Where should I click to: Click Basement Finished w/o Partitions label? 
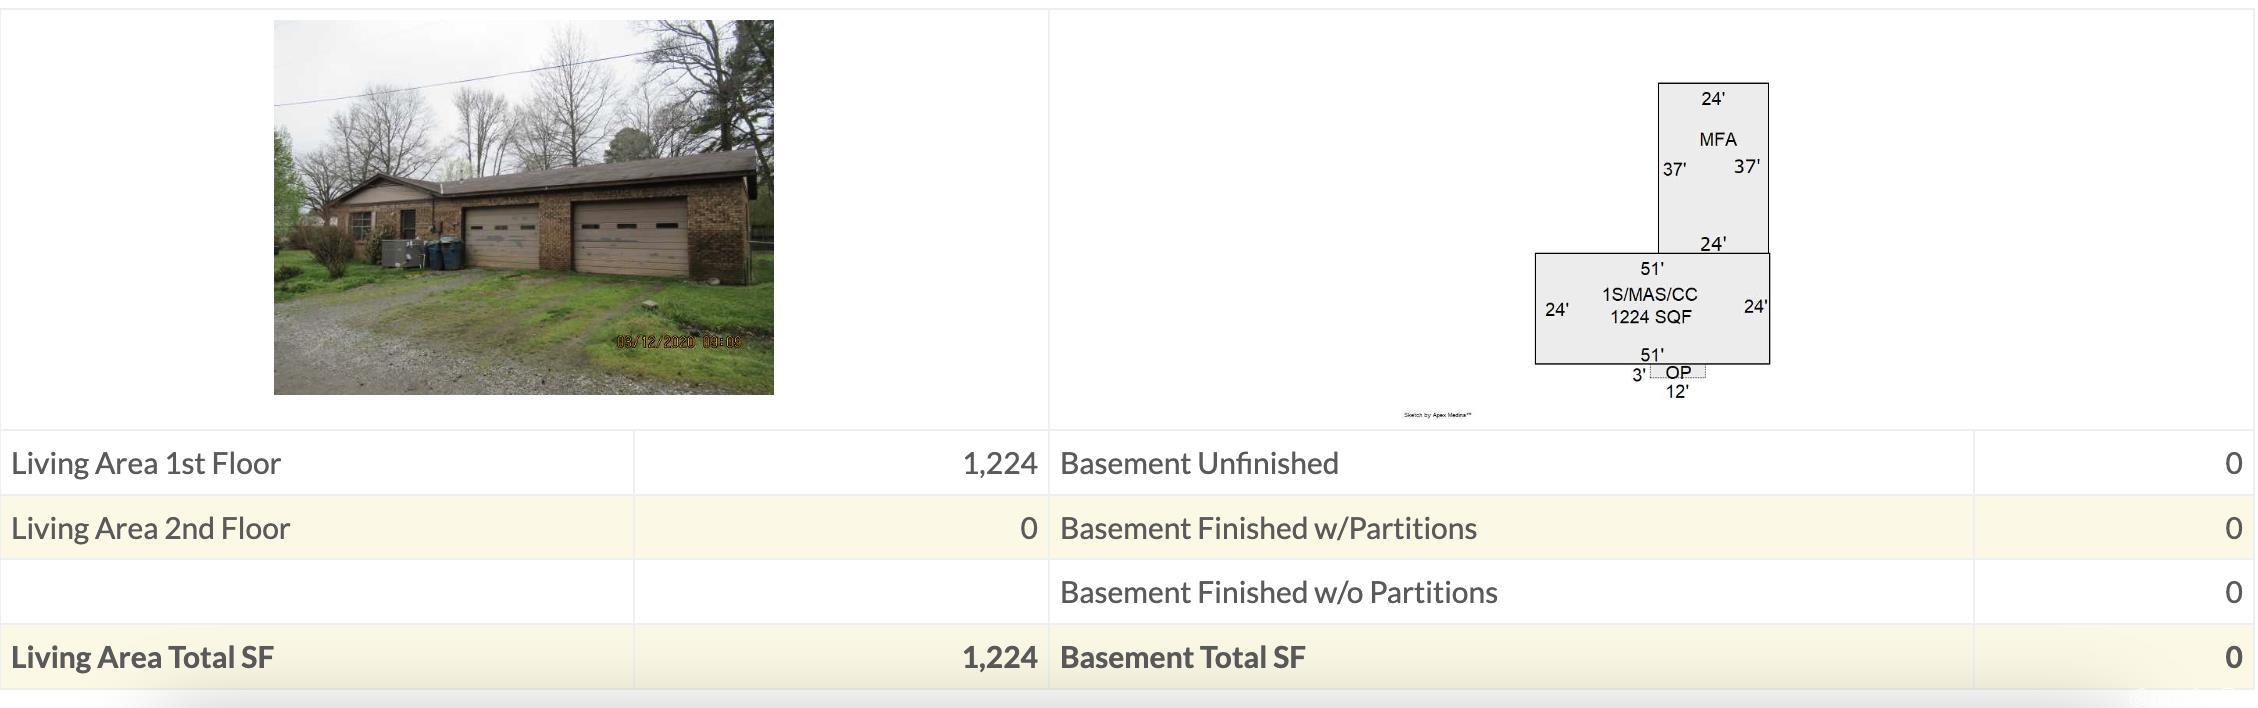[x=1278, y=592]
